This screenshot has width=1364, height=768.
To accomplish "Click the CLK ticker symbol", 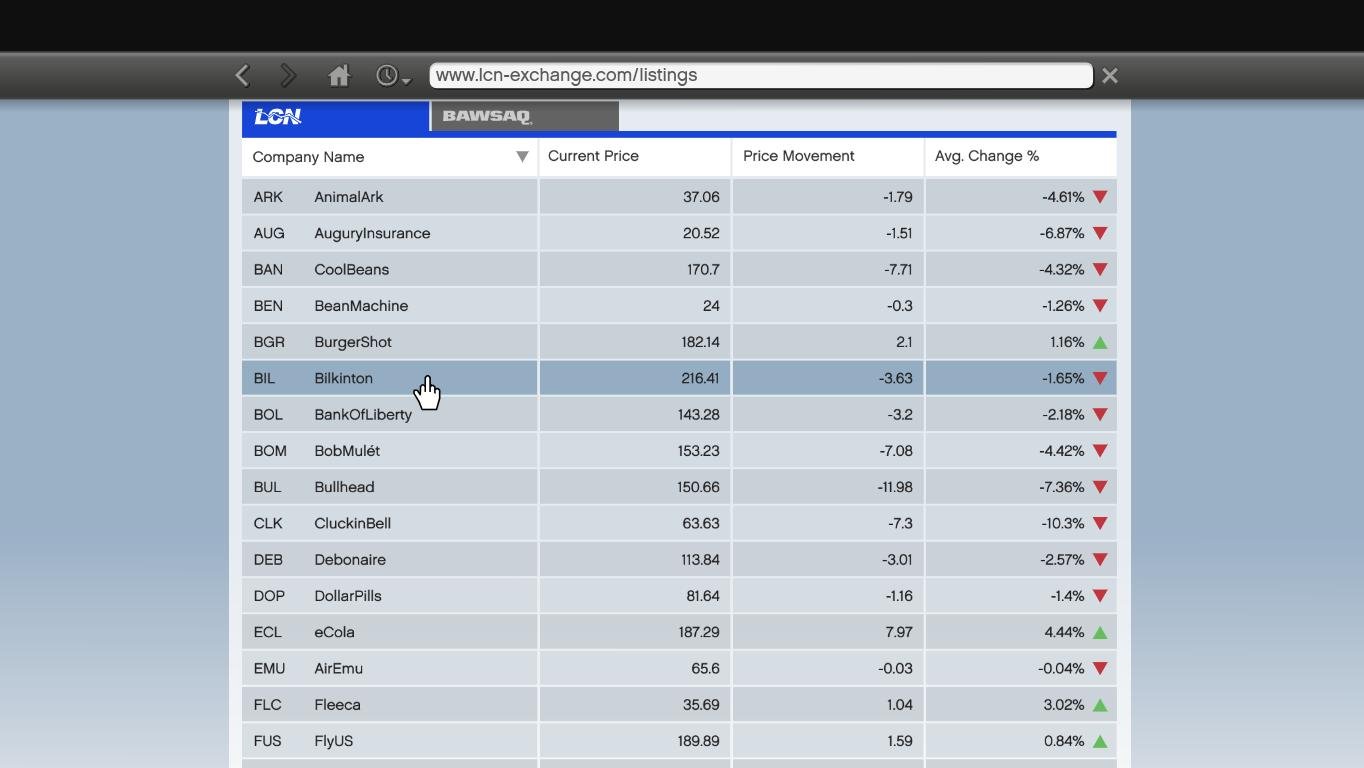I will 268,523.
